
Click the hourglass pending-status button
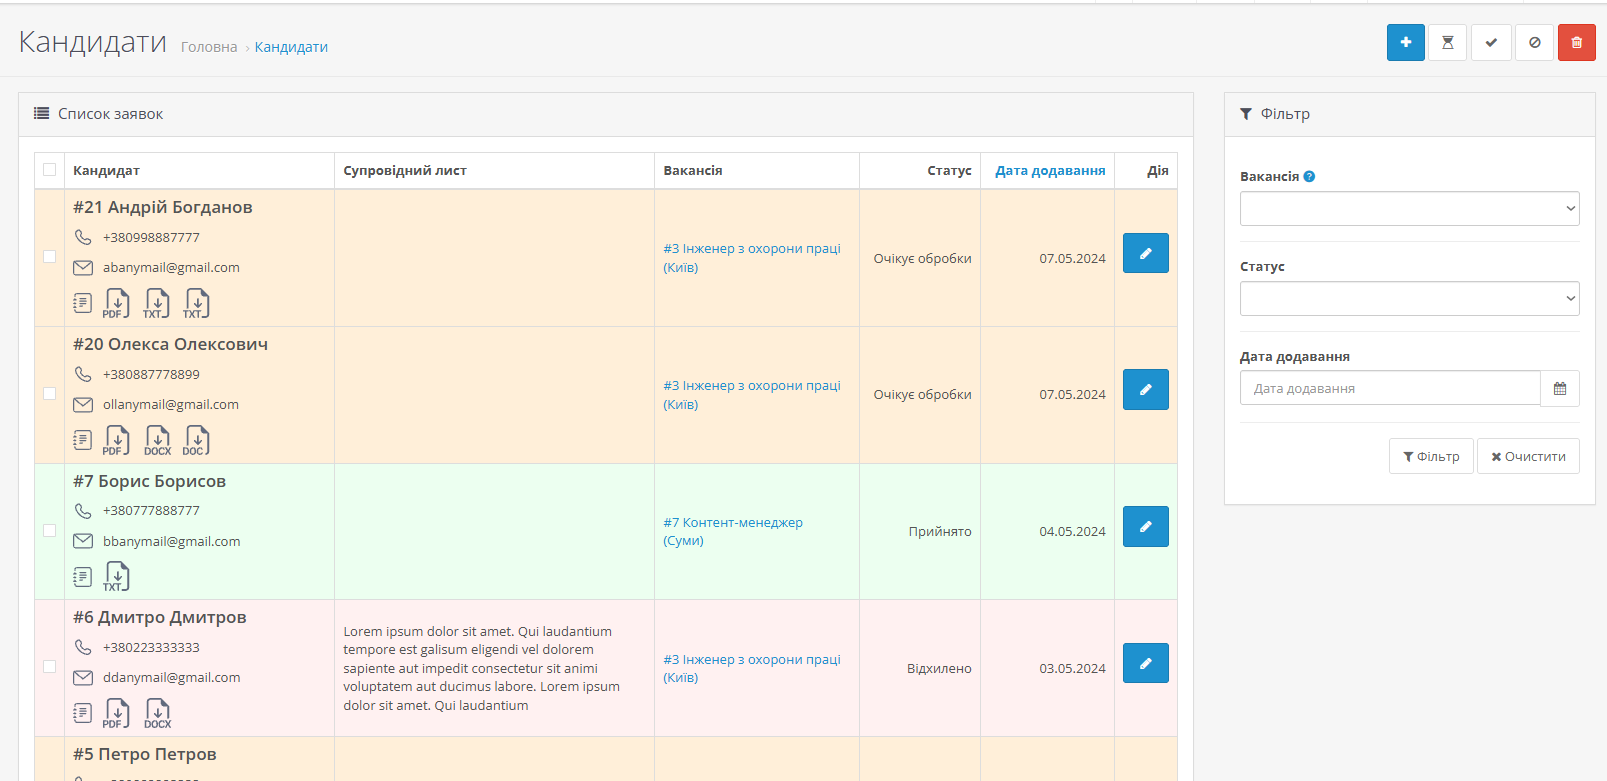(1448, 42)
